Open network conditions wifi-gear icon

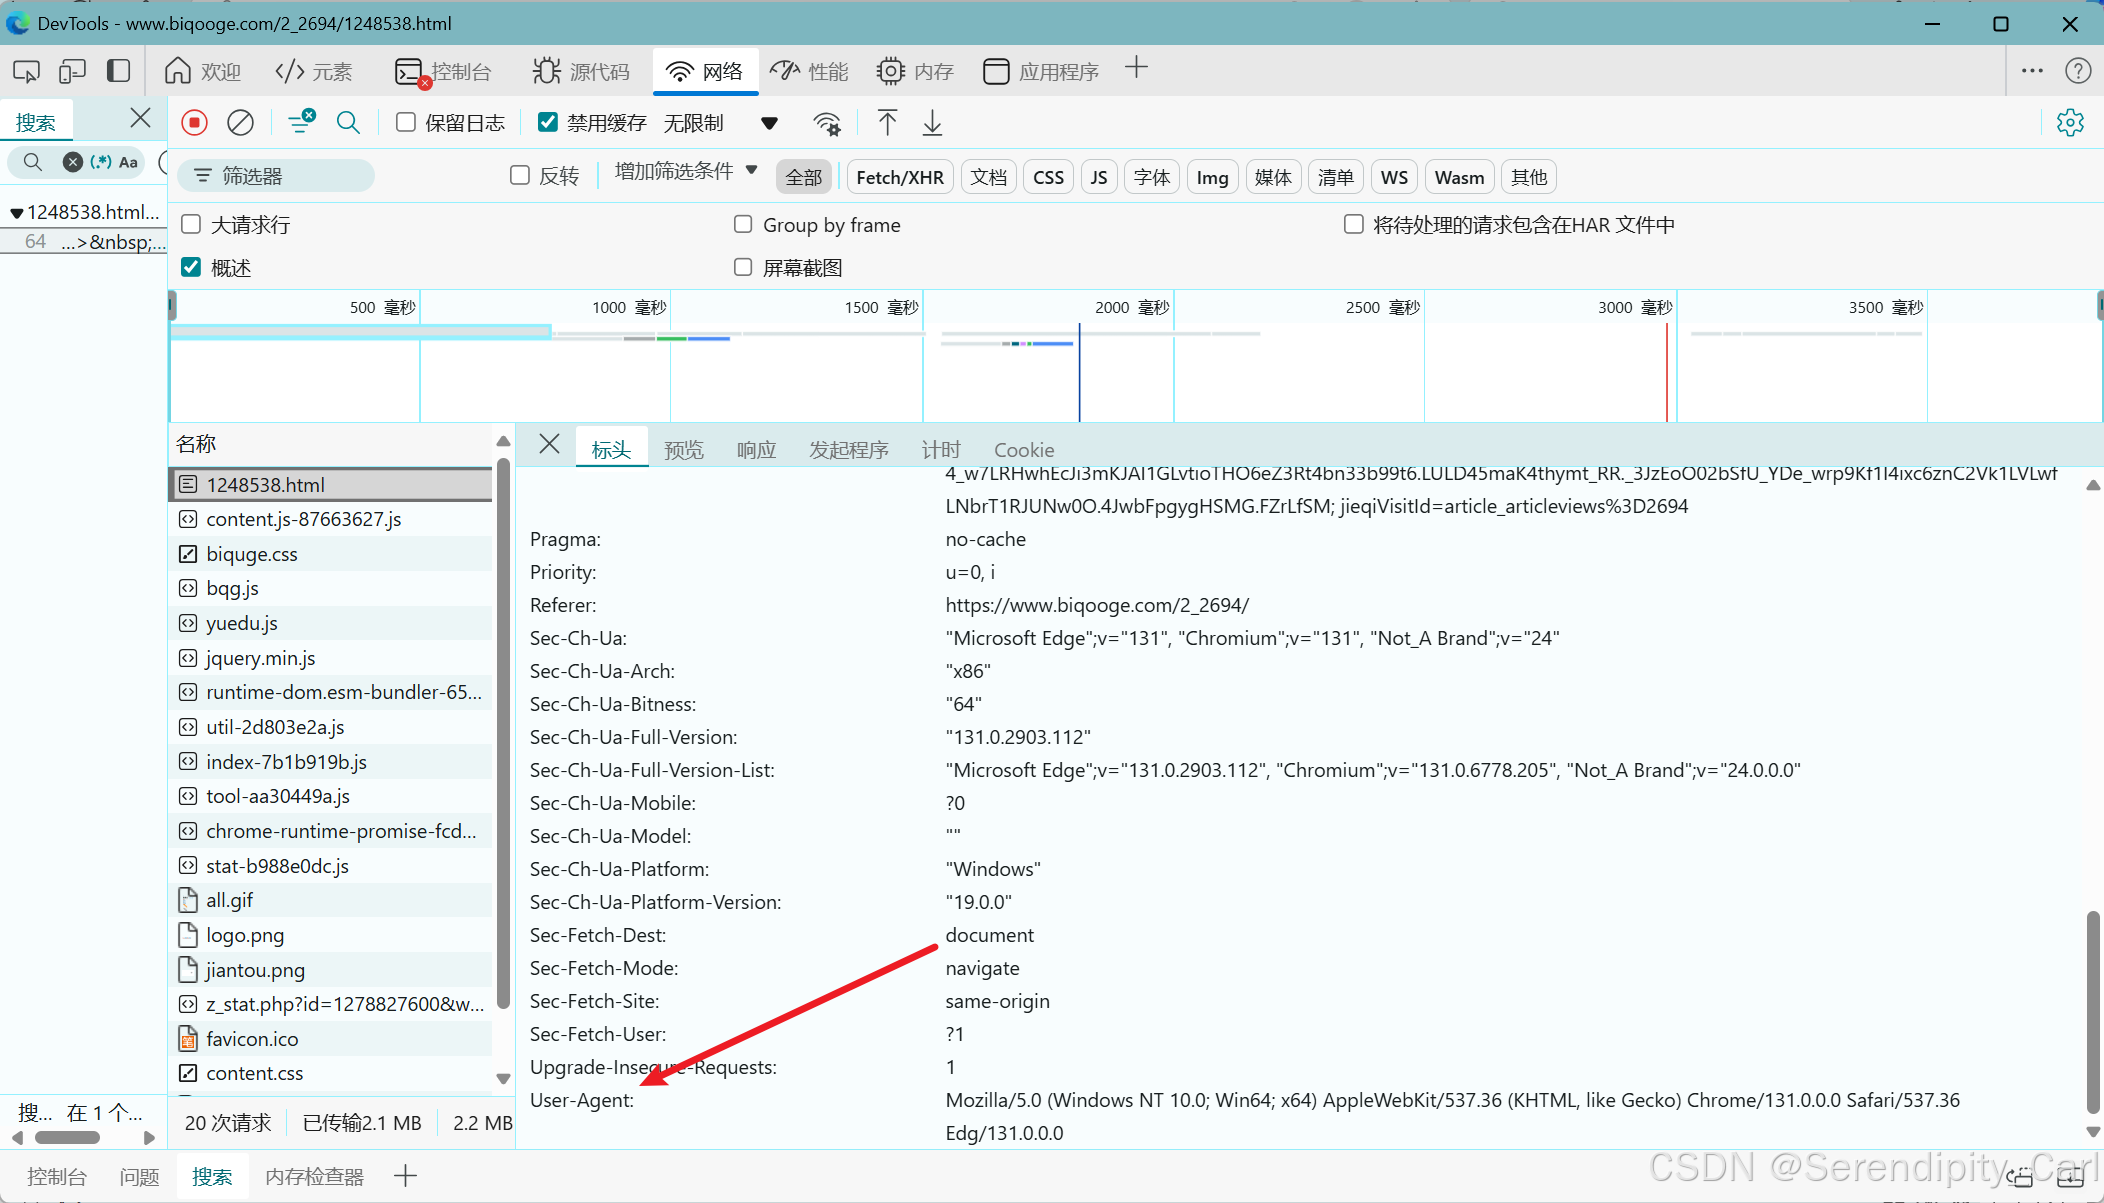pyautogui.click(x=827, y=123)
